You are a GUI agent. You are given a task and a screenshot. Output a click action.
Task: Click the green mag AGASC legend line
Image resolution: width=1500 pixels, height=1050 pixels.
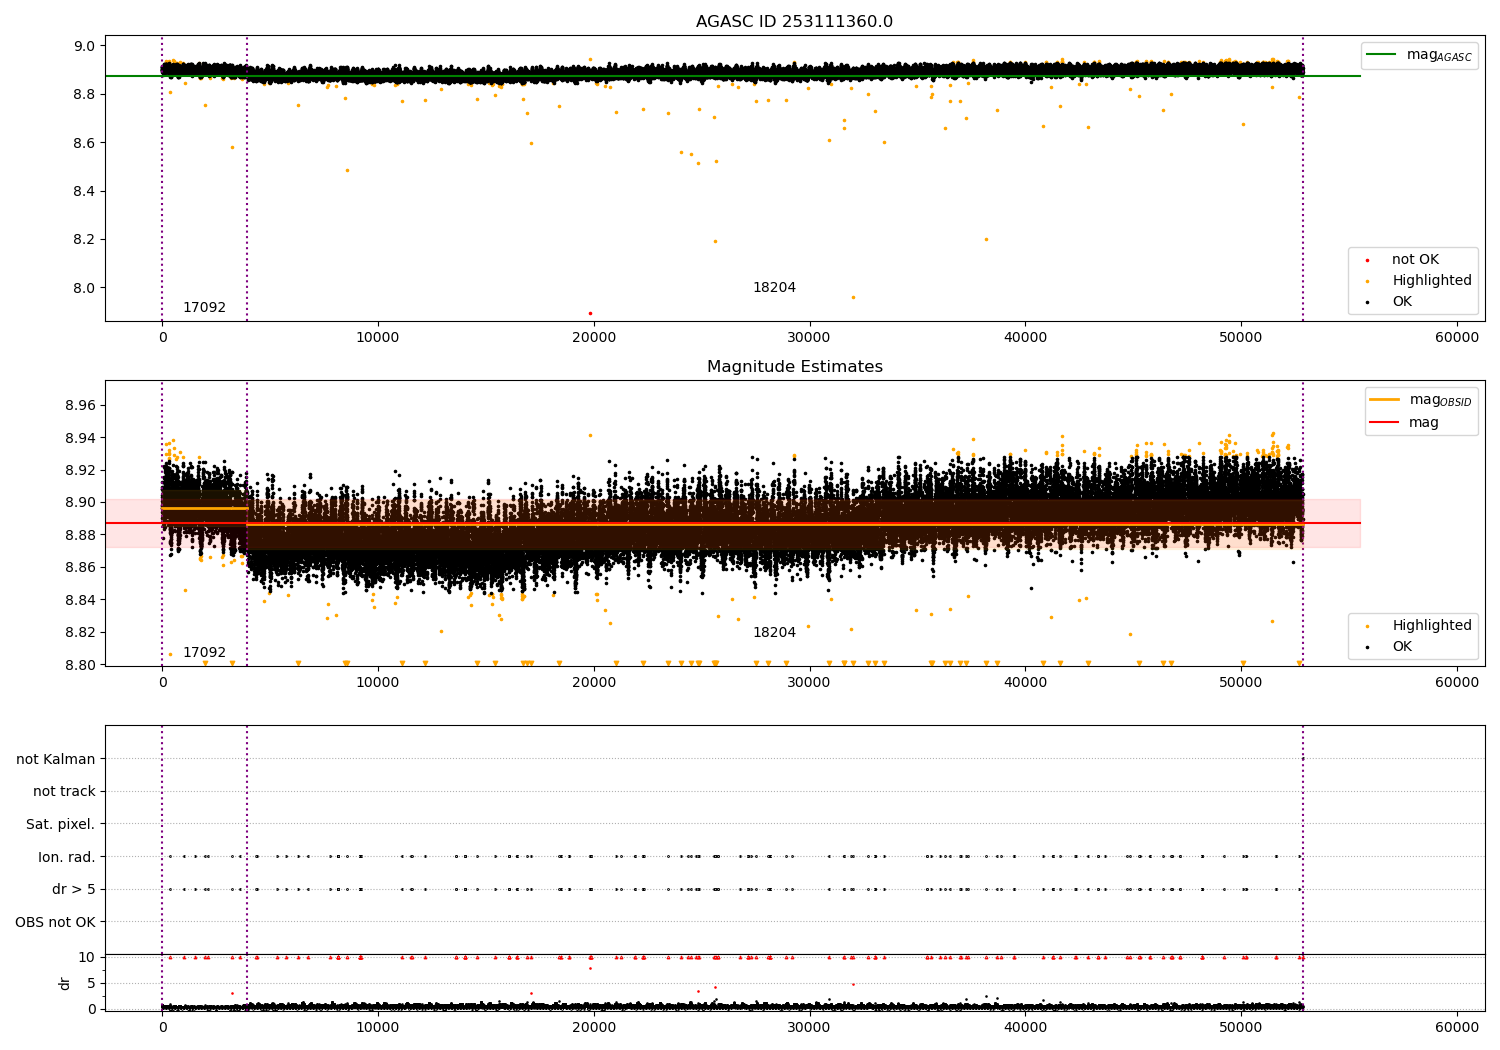(x=1381, y=55)
